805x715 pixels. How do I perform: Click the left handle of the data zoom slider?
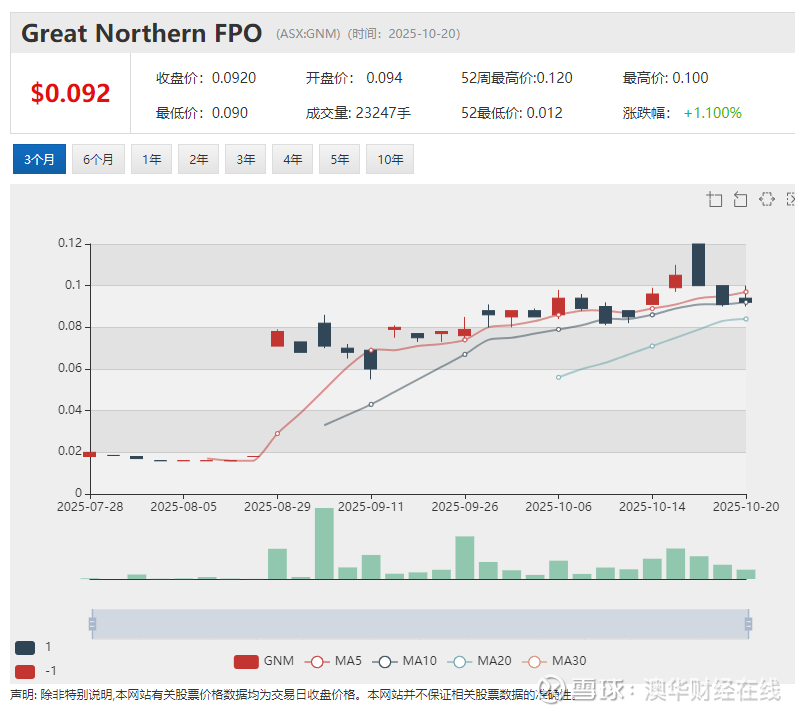92,624
